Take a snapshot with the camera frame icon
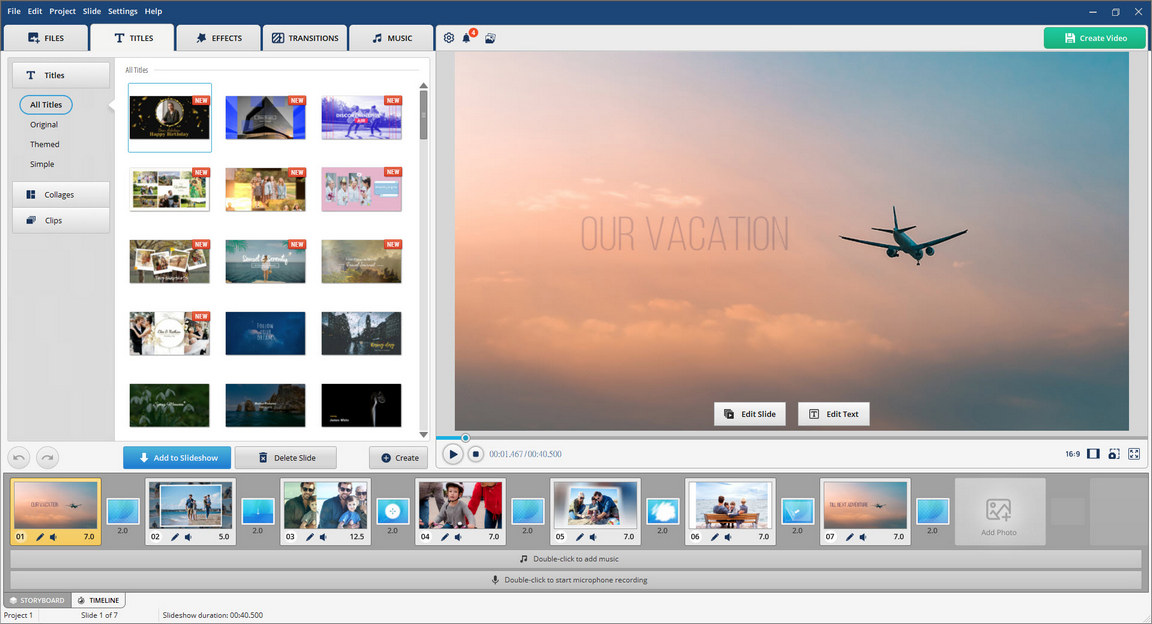Viewport: 1152px width, 624px height. pos(1113,454)
